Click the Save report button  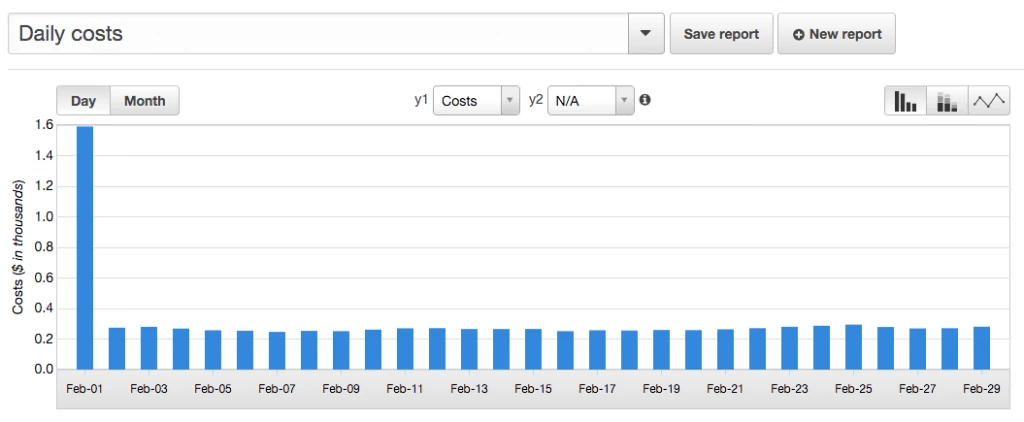[721, 34]
